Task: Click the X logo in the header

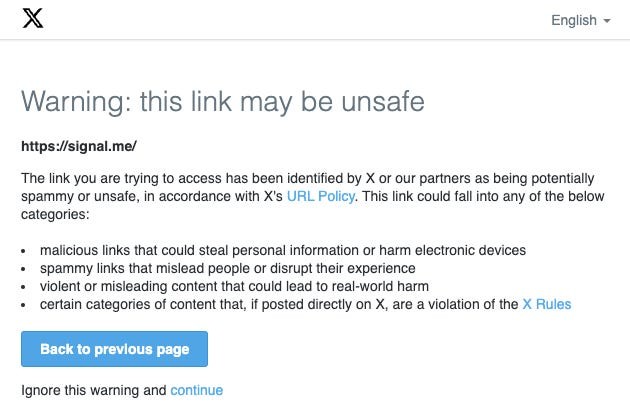Action: (x=33, y=20)
